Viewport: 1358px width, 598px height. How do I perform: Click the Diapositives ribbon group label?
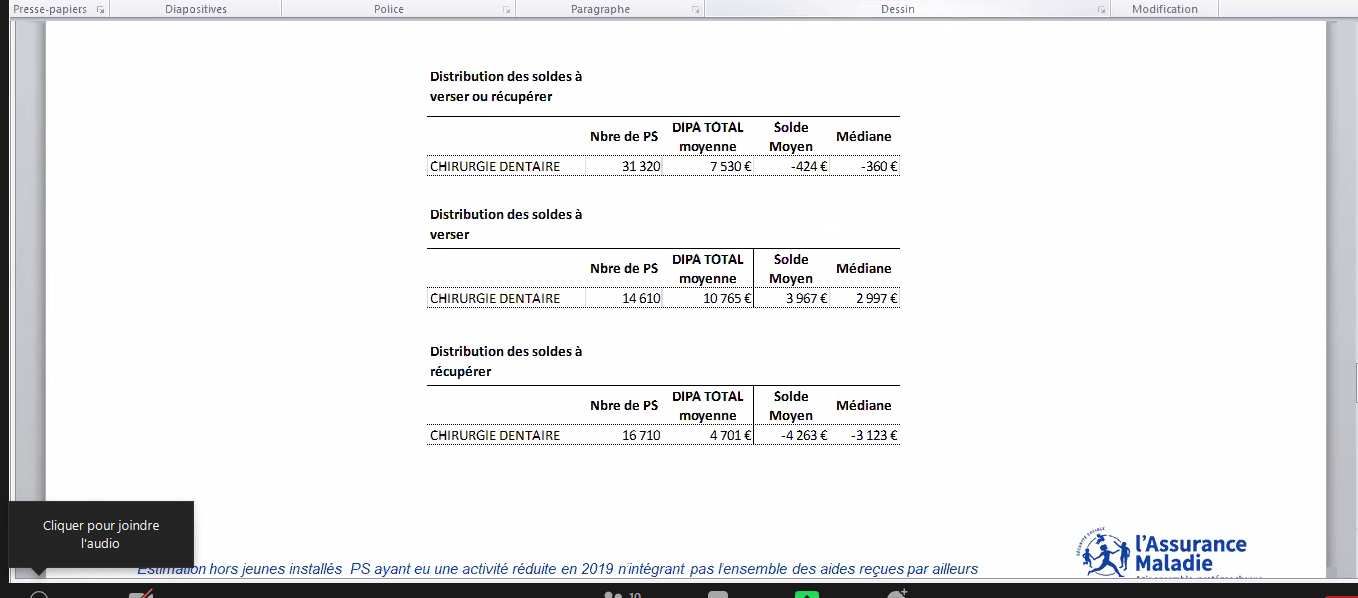click(x=195, y=9)
